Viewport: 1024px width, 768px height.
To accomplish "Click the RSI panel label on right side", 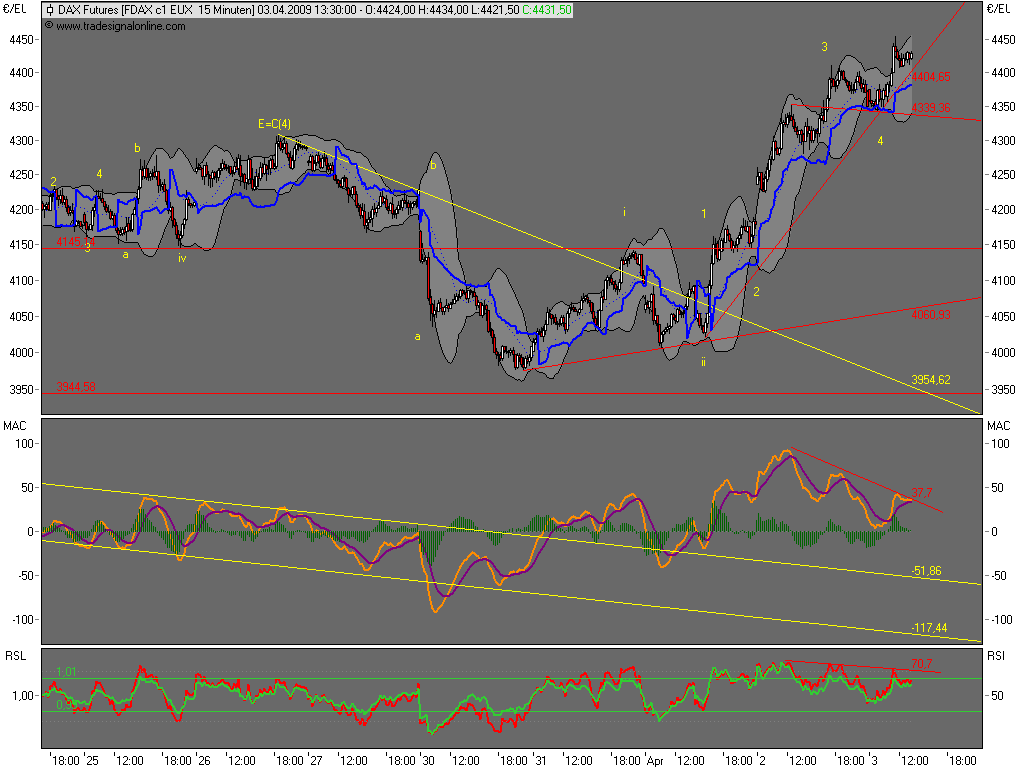I will point(996,656).
